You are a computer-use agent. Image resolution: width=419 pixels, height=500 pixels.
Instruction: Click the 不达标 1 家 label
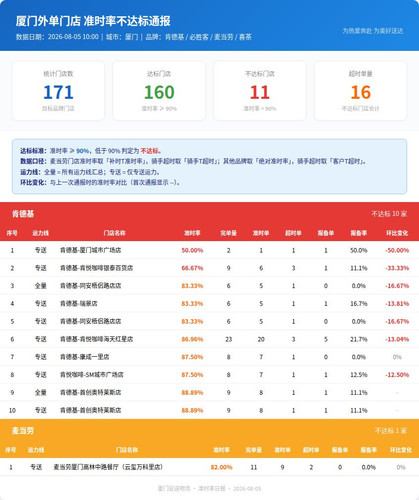click(391, 431)
